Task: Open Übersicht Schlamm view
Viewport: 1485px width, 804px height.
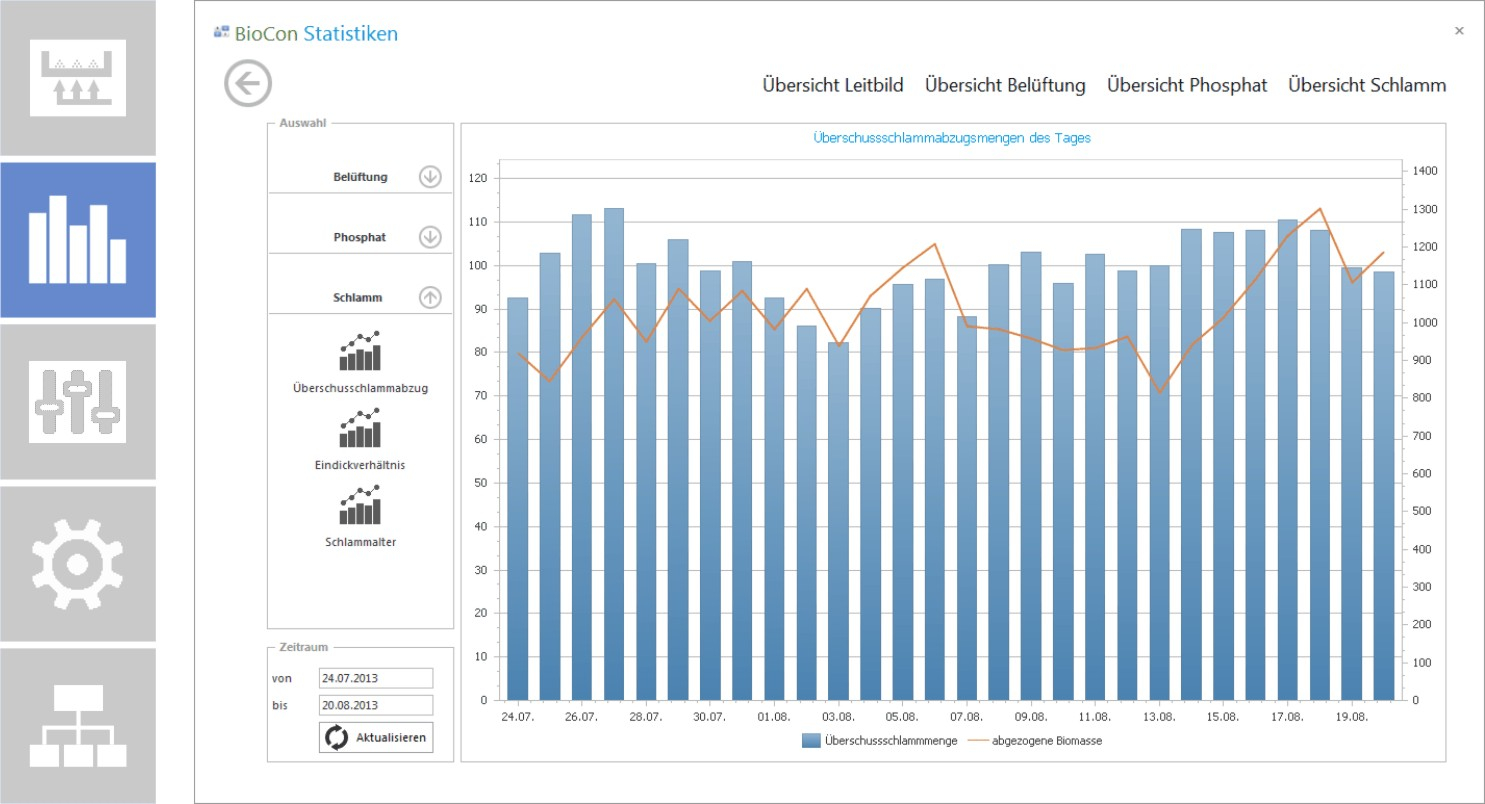Action: coord(1367,85)
